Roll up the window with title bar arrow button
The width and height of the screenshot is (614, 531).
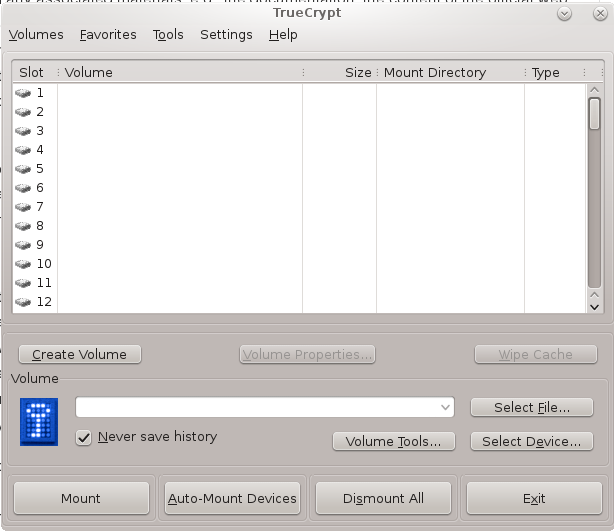564,14
